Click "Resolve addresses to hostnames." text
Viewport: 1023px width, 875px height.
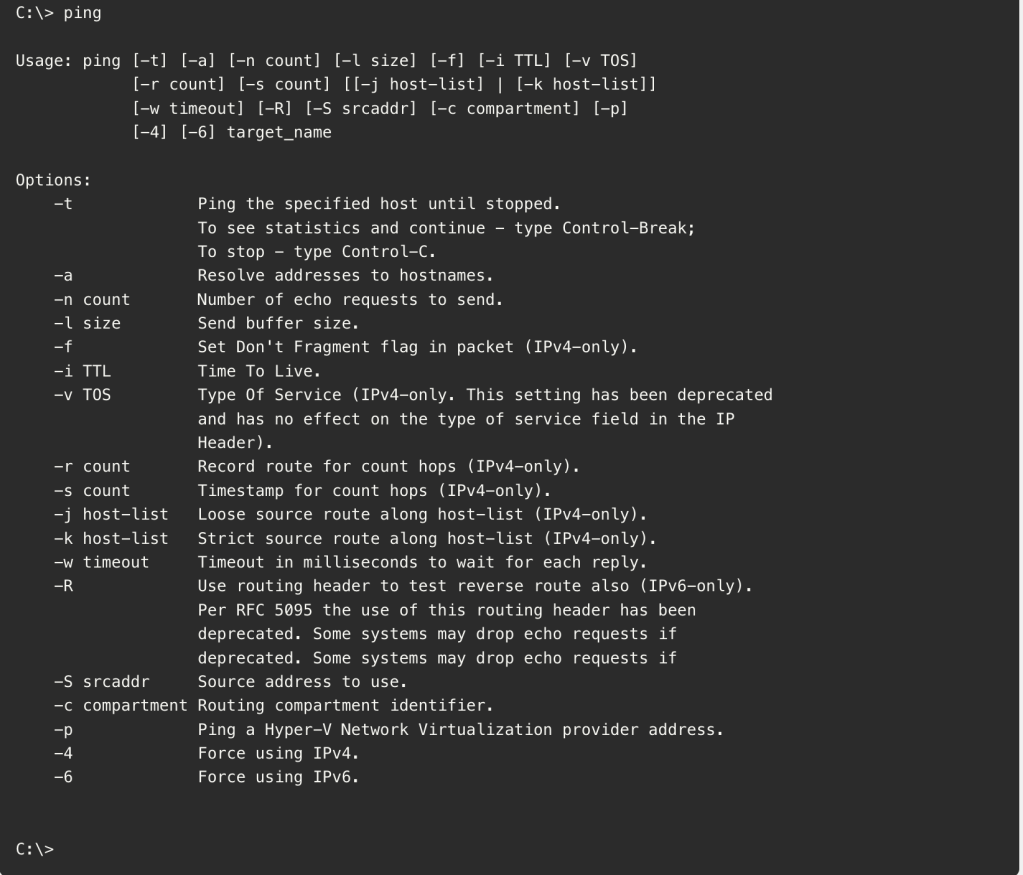pyautogui.click(x=345, y=275)
